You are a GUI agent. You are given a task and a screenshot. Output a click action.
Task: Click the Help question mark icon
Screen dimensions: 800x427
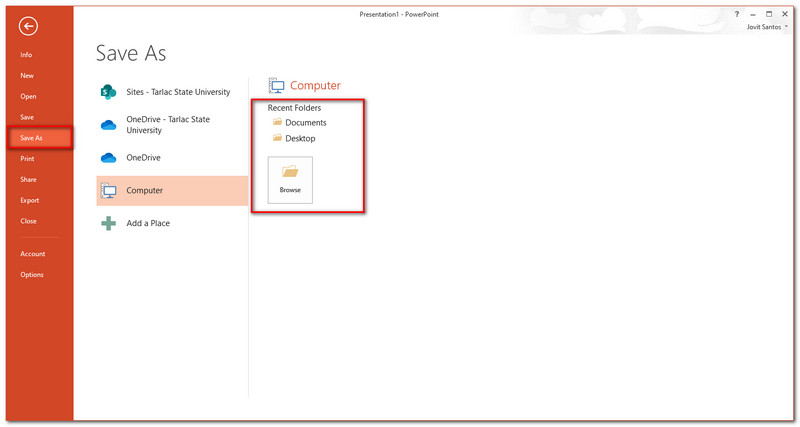coord(737,14)
